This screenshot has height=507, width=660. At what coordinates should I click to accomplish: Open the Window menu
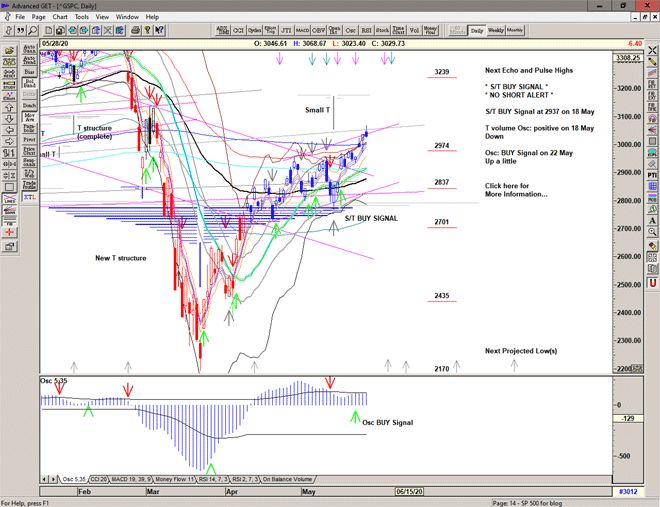point(127,17)
